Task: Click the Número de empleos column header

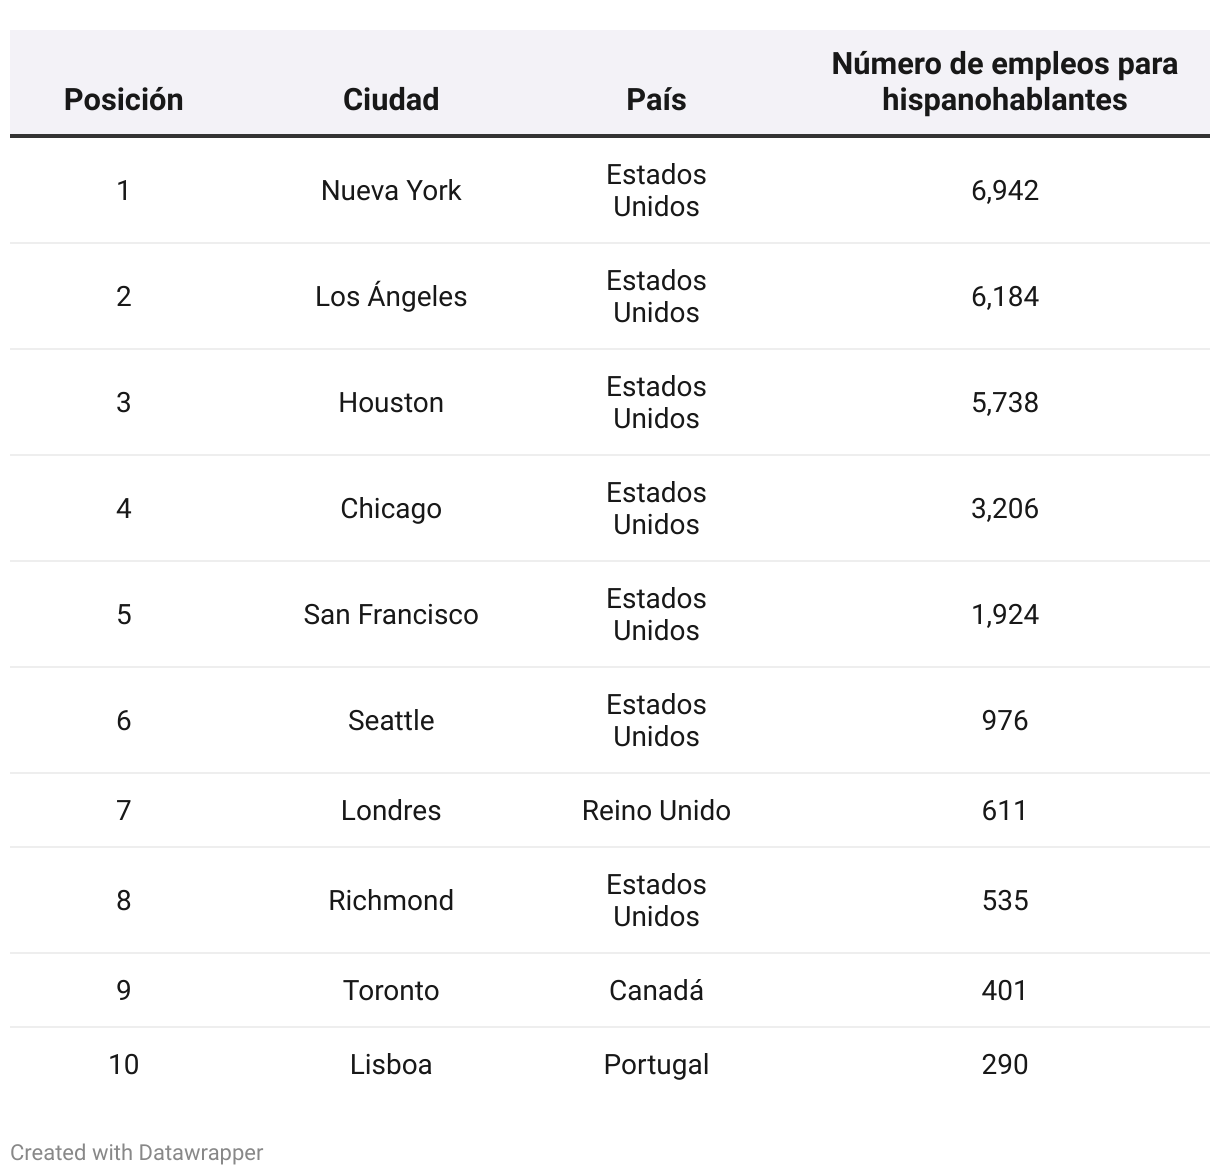Action: pyautogui.click(x=1004, y=81)
